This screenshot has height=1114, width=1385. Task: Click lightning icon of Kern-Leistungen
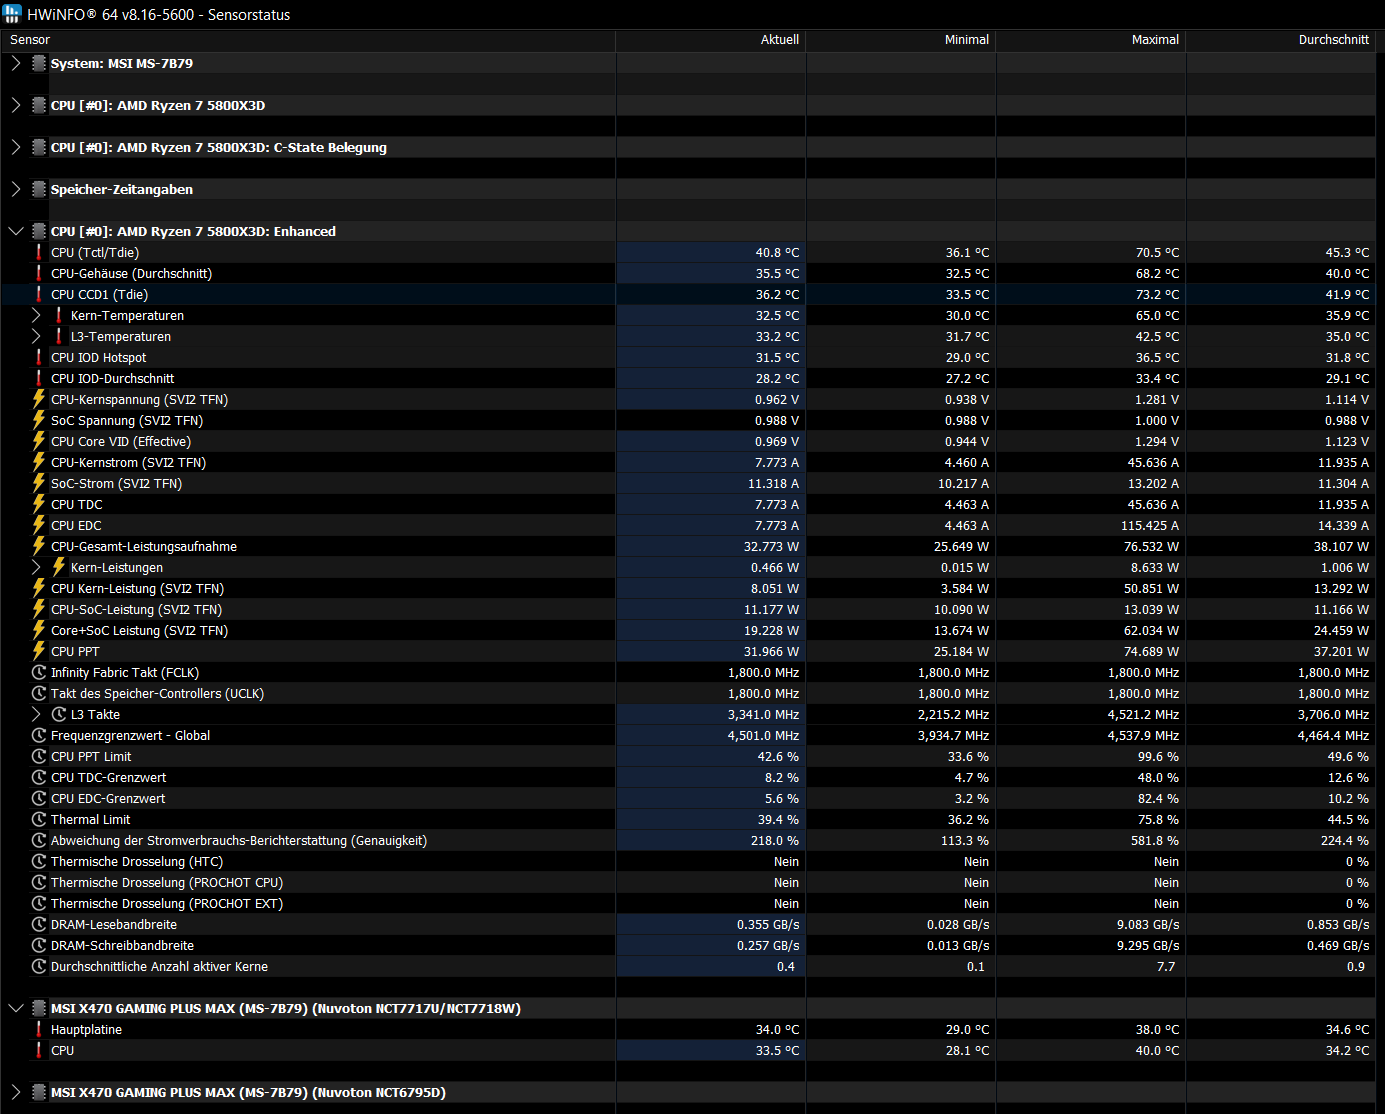(x=59, y=567)
